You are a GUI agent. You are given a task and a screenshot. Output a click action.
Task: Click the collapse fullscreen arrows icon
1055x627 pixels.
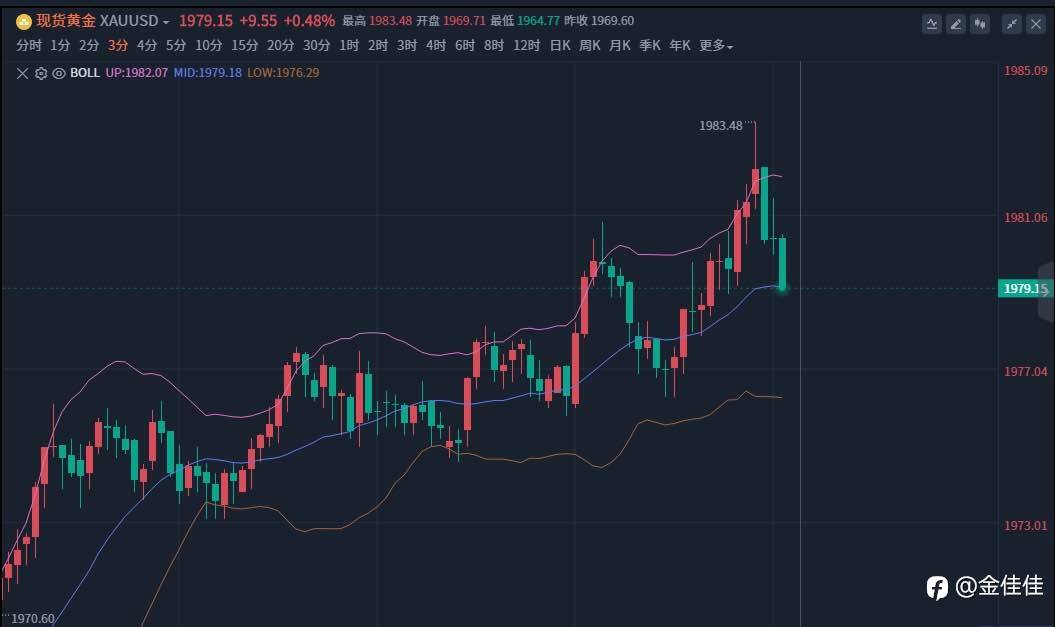click(1012, 24)
